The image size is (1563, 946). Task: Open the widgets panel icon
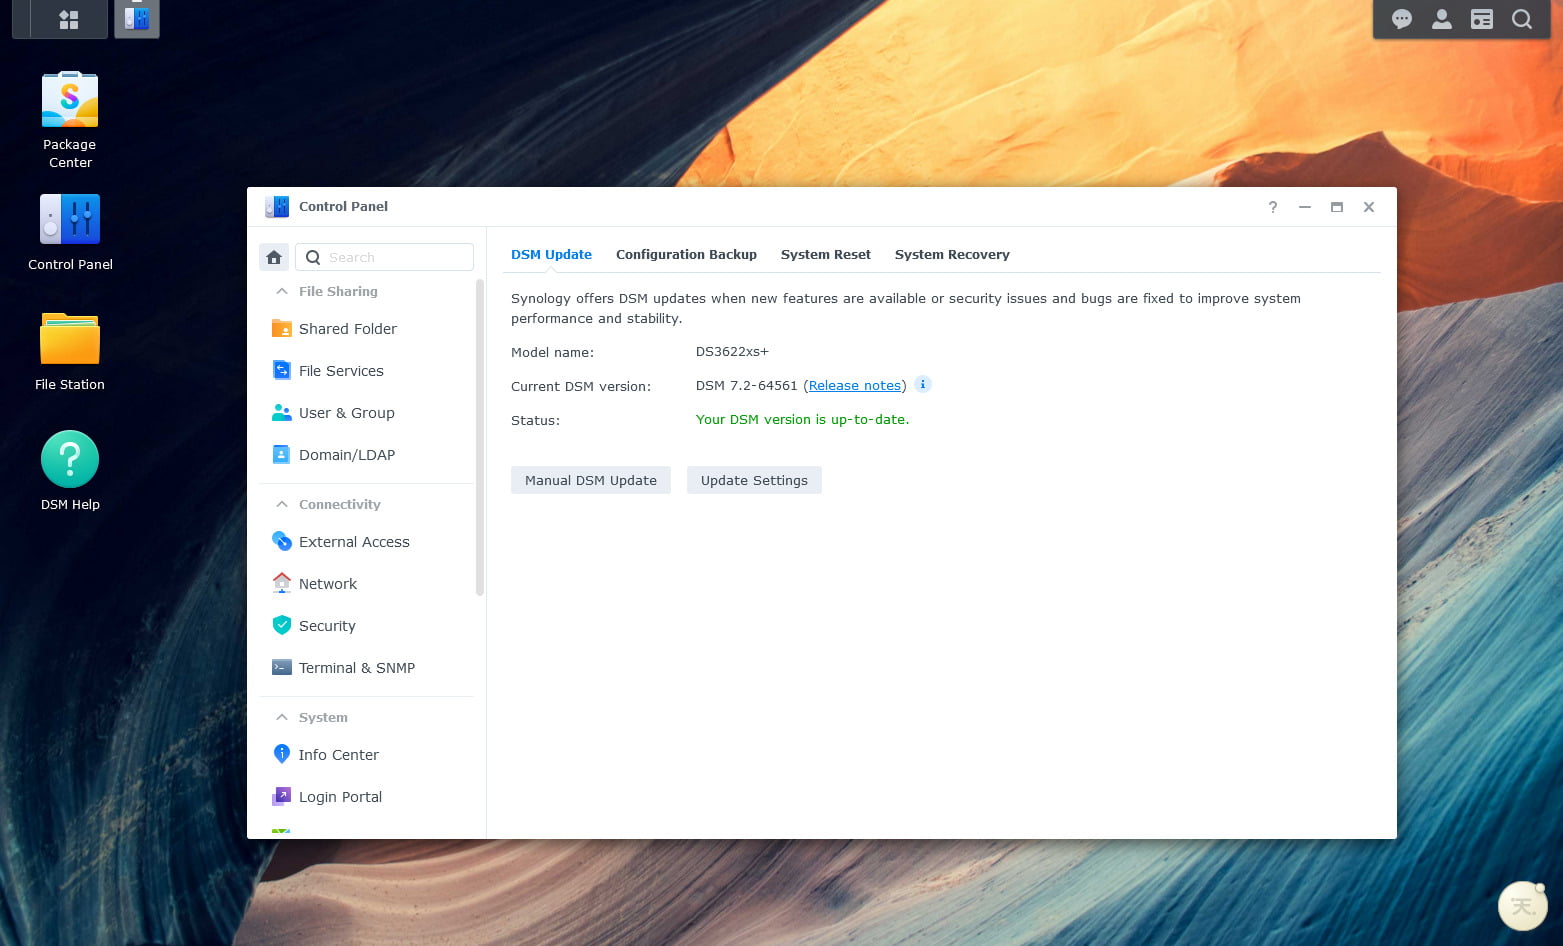click(x=1482, y=19)
